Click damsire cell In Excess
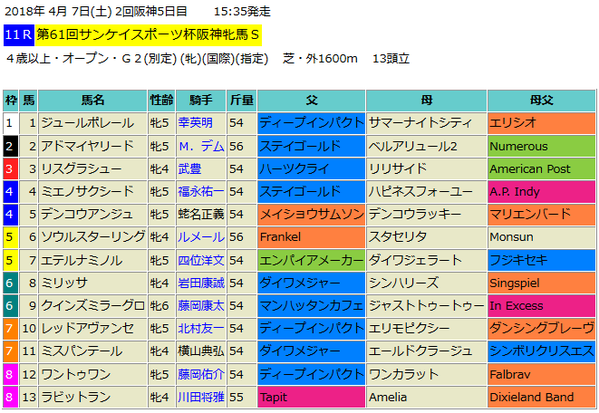The height and width of the screenshot is (413, 599). click(541, 306)
